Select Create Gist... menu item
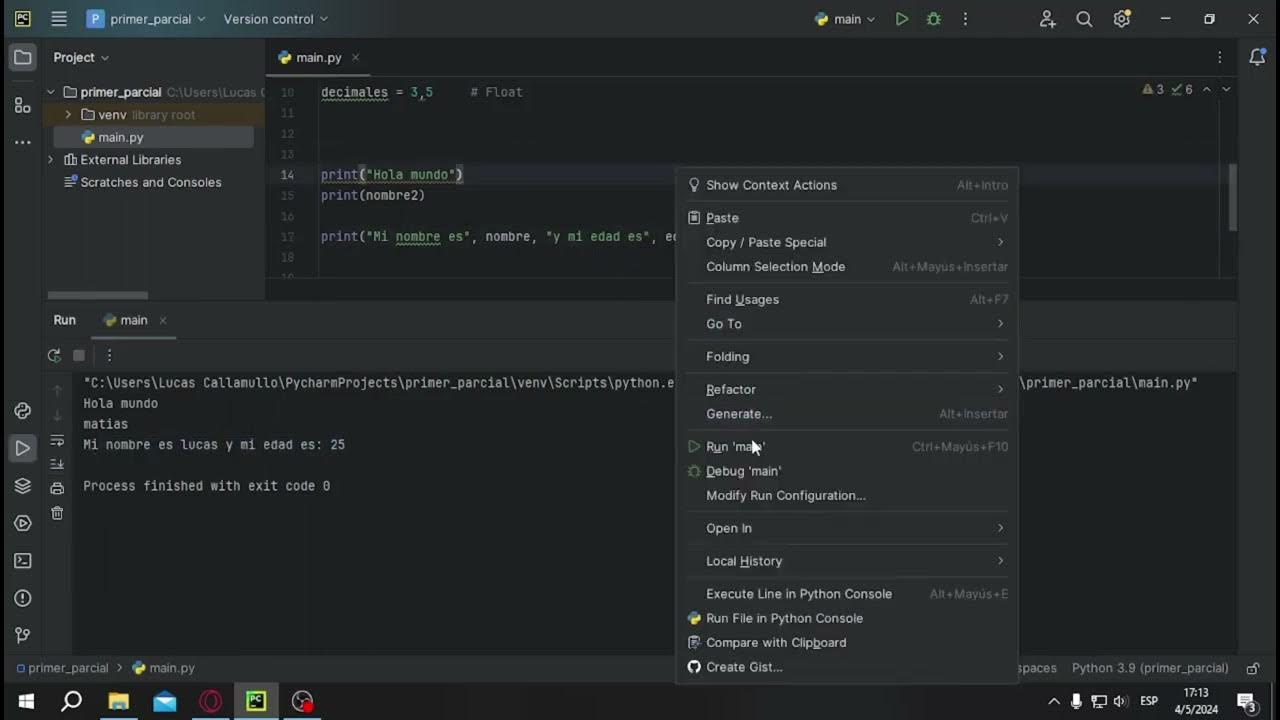 pos(847,667)
